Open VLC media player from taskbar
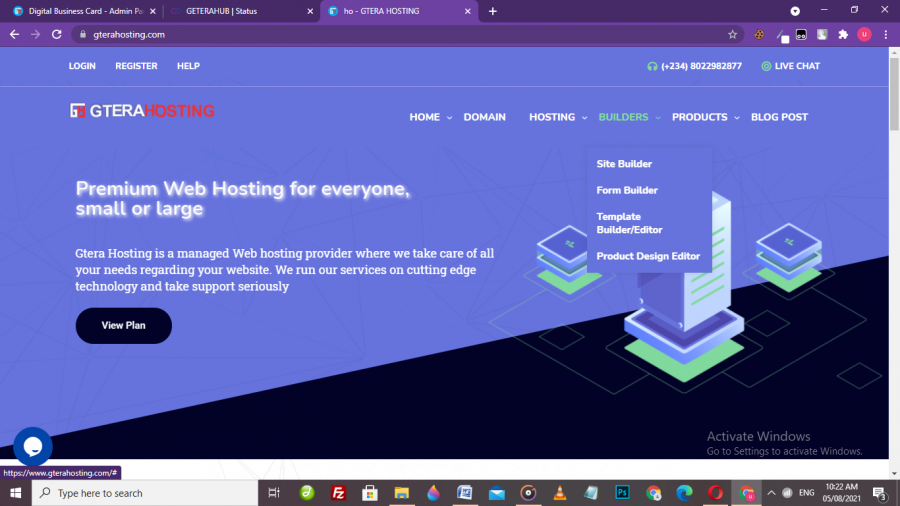900x506 pixels. pos(560,493)
